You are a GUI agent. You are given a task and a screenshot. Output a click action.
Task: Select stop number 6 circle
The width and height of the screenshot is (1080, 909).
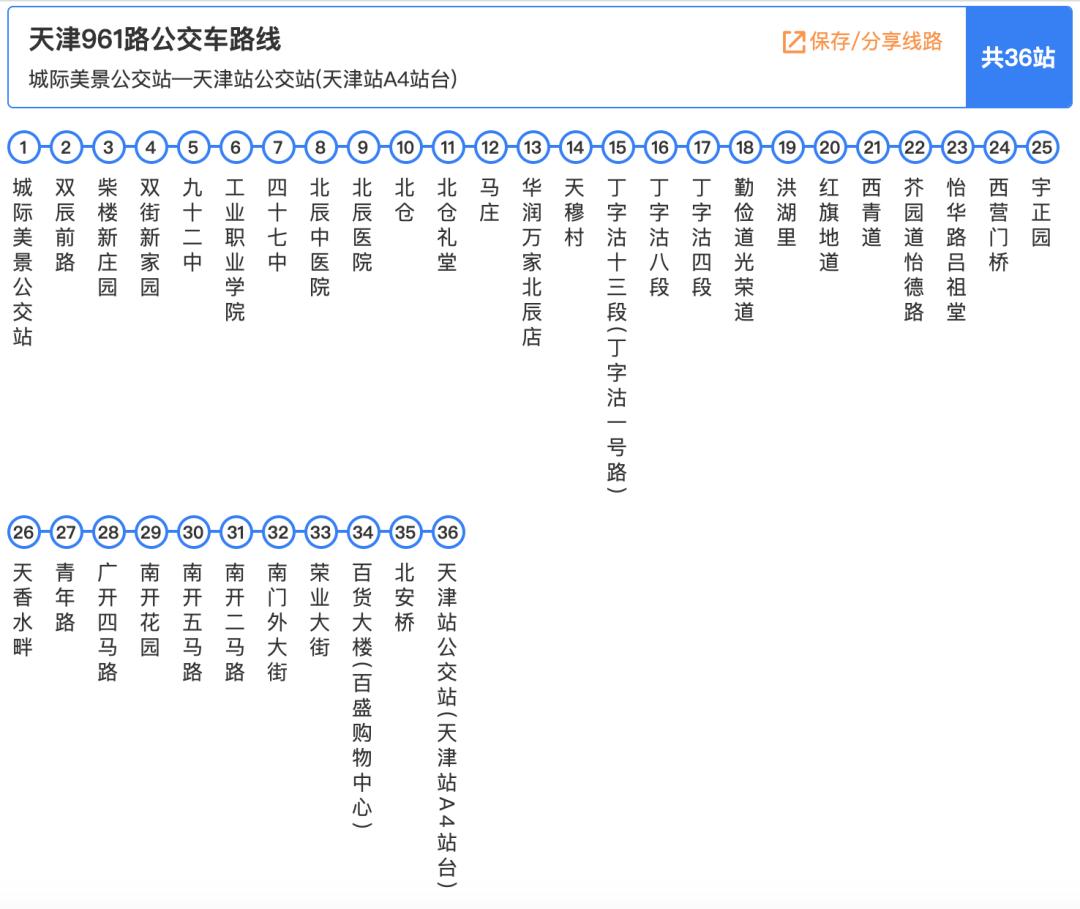point(236,147)
